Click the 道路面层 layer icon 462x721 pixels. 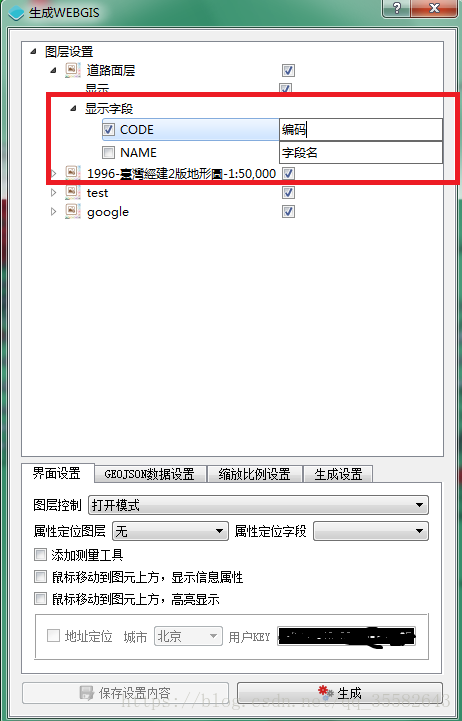pos(73,70)
